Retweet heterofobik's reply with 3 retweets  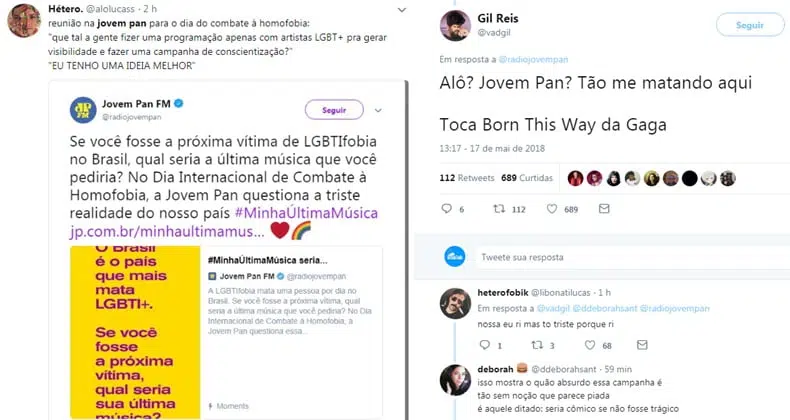(537, 345)
